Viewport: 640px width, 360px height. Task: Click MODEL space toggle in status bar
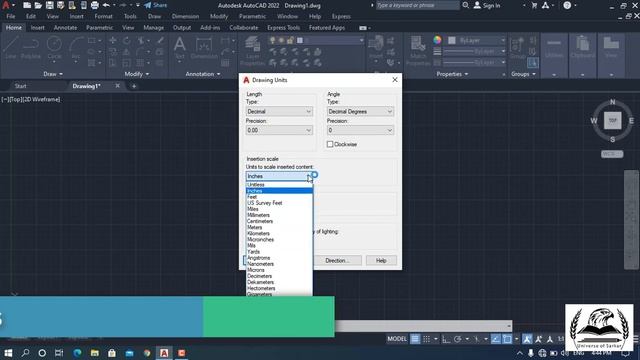(397, 339)
